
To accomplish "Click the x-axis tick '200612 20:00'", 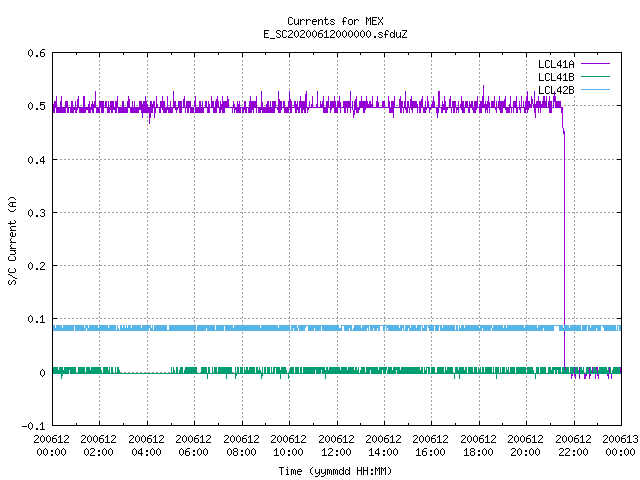I will click(x=526, y=446).
